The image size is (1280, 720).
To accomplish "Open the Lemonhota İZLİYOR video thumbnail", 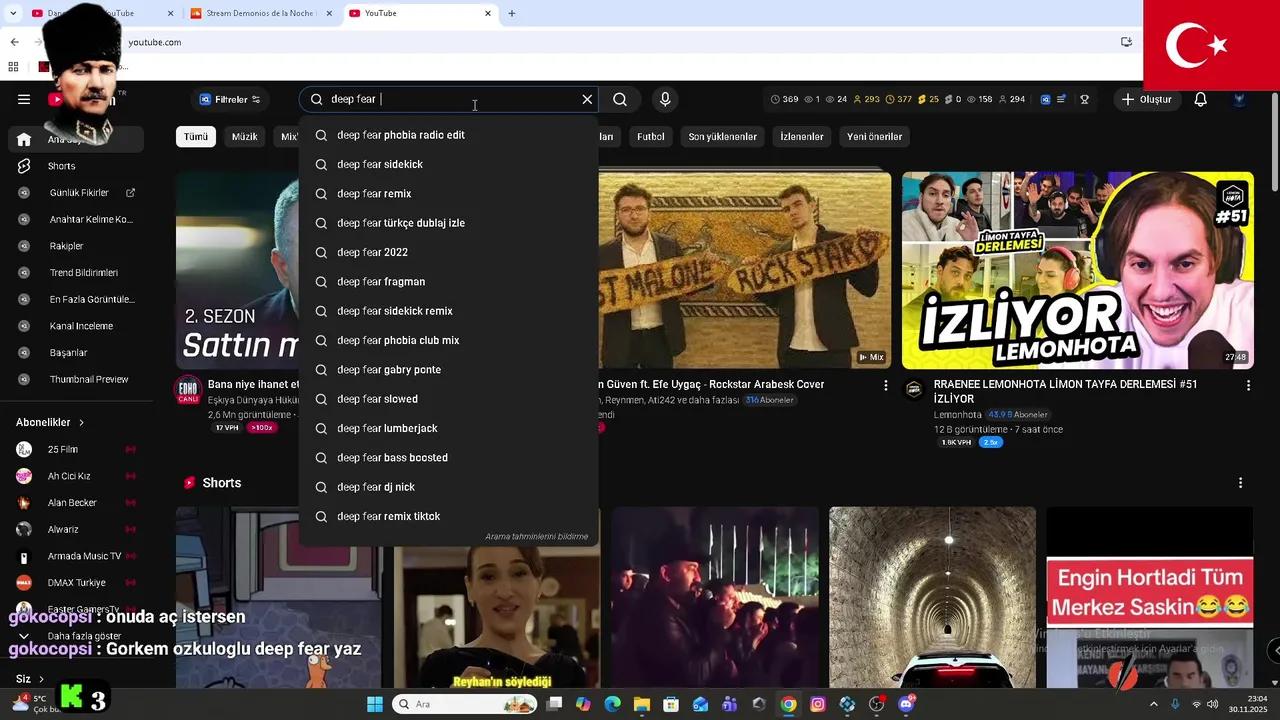I will click(x=1078, y=271).
